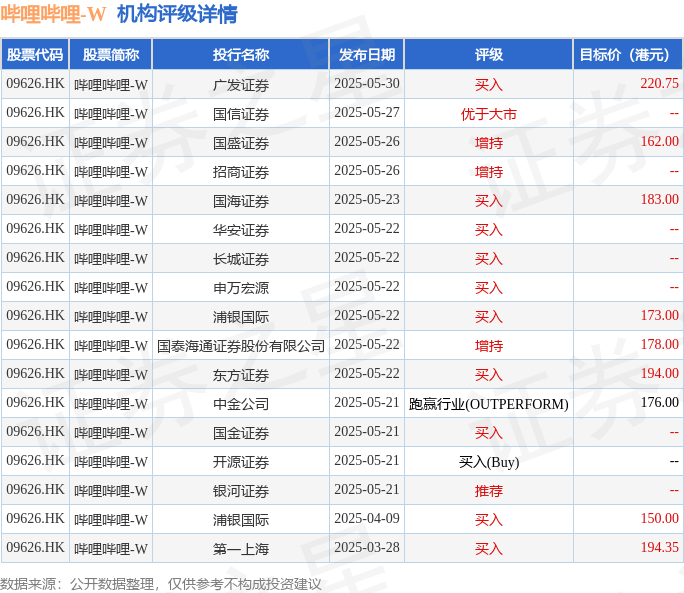Click target price 194.35
The width and height of the screenshot is (684, 593).
point(659,548)
